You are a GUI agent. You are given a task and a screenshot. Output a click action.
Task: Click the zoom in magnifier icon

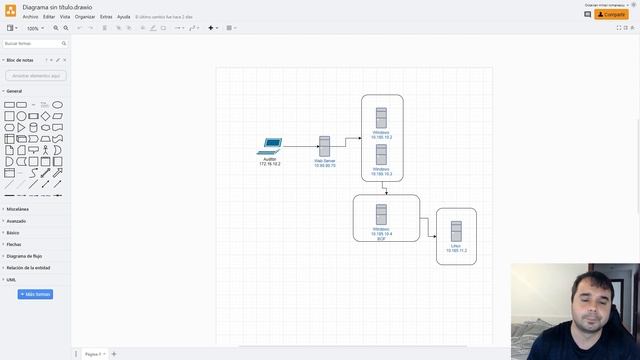click(x=56, y=28)
